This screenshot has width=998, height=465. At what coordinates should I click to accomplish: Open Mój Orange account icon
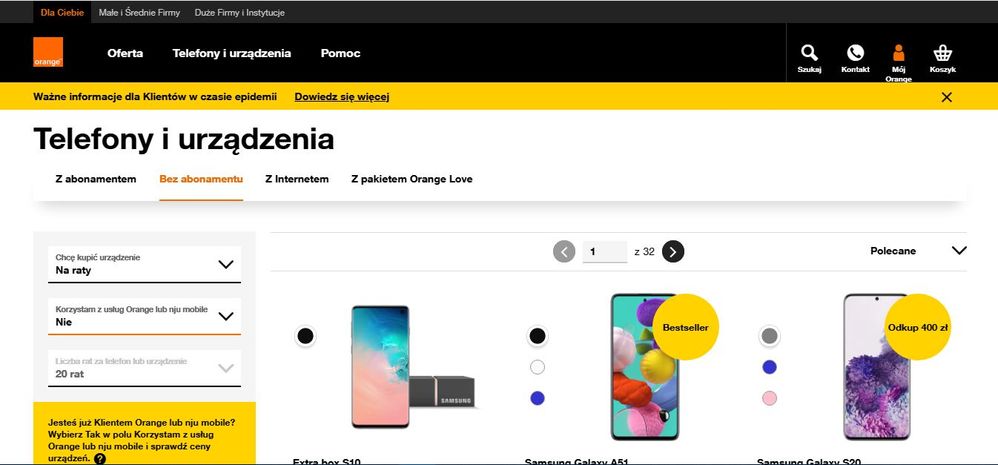coord(898,63)
